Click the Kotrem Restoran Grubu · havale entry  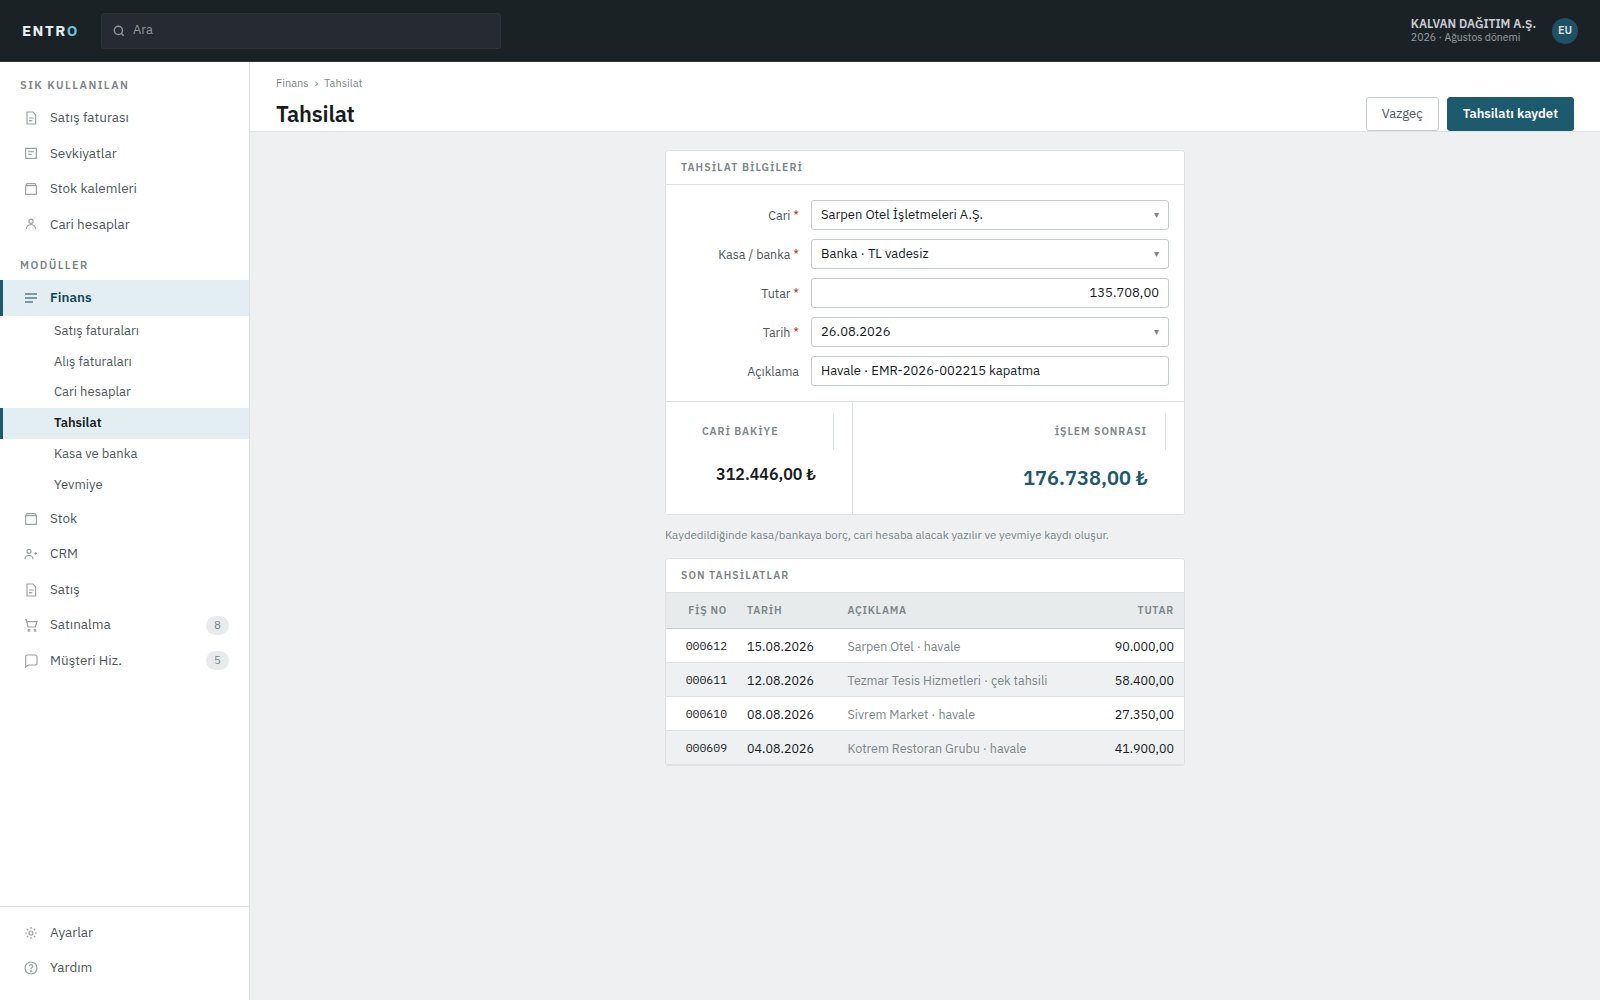coord(937,749)
